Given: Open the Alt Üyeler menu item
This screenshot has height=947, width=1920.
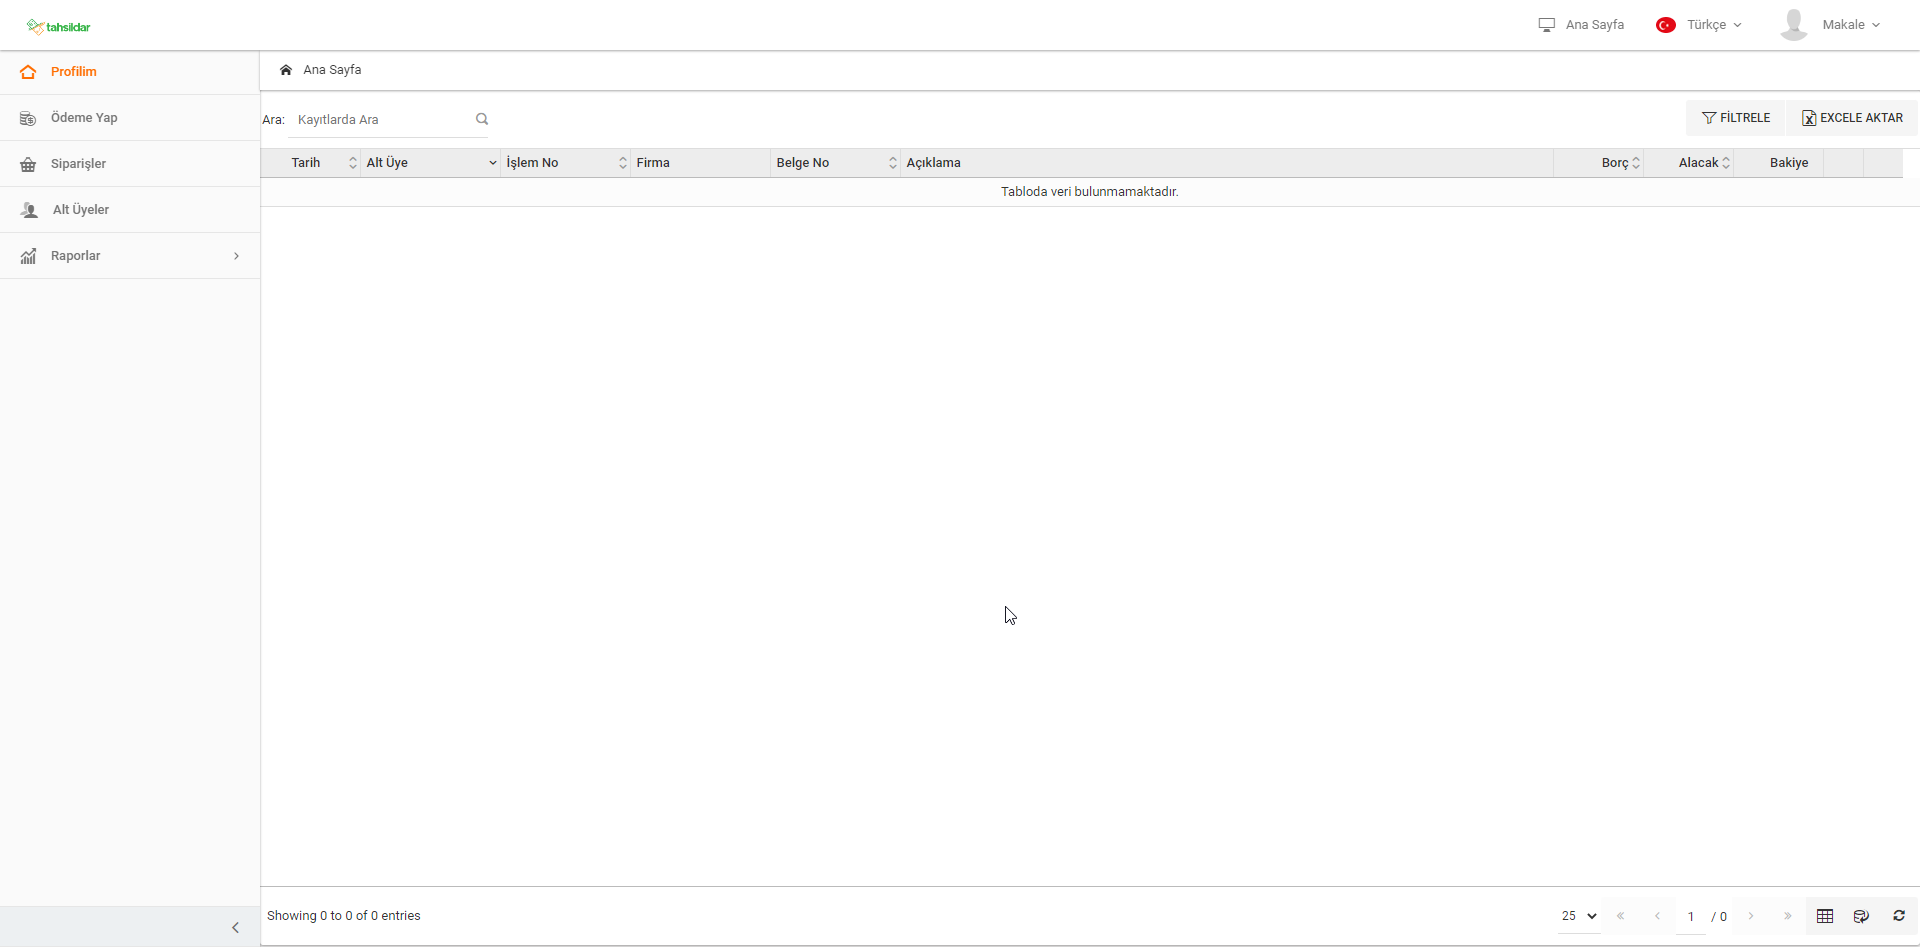Looking at the screenshot, I should click(130, 210).
